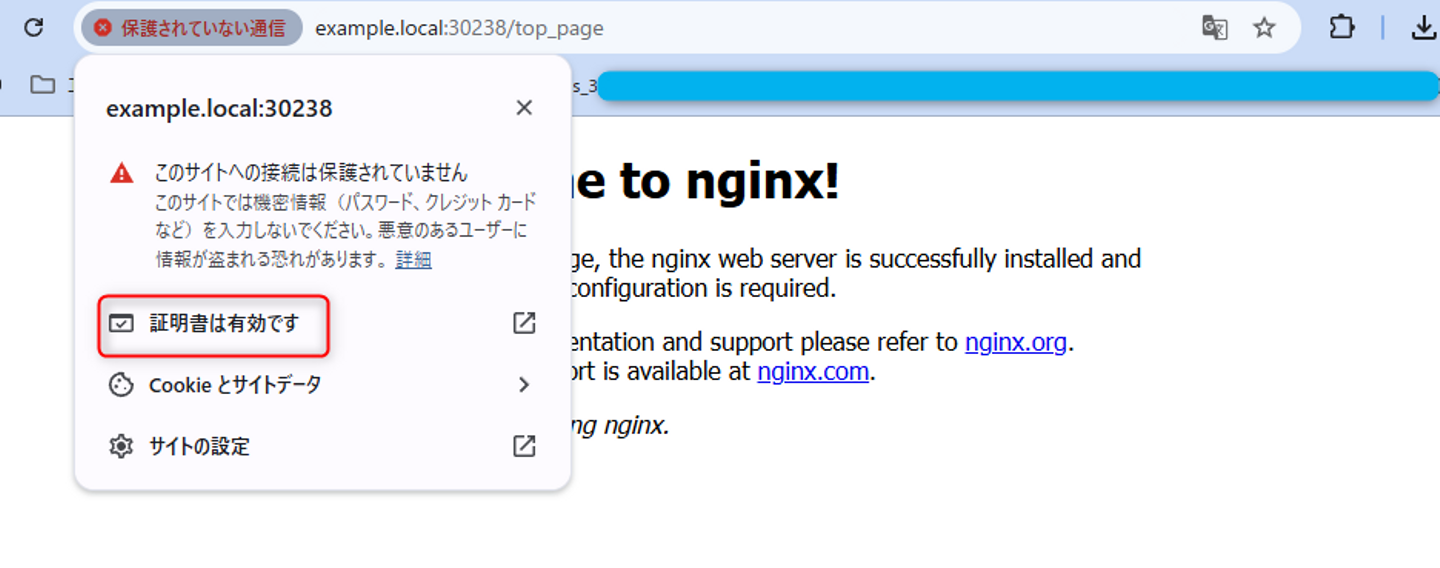Image resolution: width=1440 pixels, height=568 pixels.
Task: Click the red X icon in security chip
Action: tap(103, 28)
